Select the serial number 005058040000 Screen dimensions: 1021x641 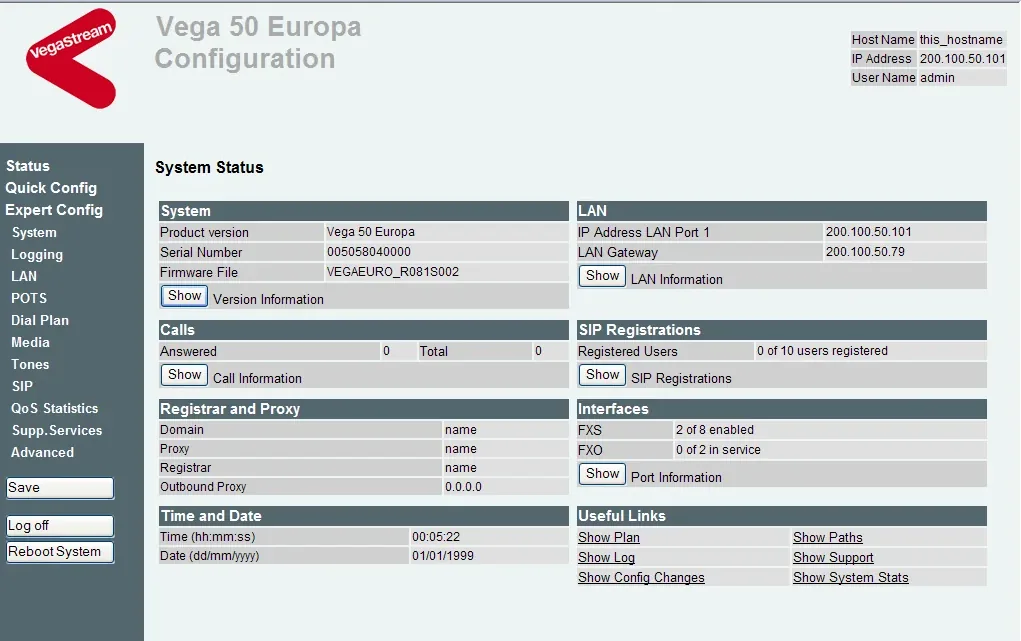tap(369, 251)
